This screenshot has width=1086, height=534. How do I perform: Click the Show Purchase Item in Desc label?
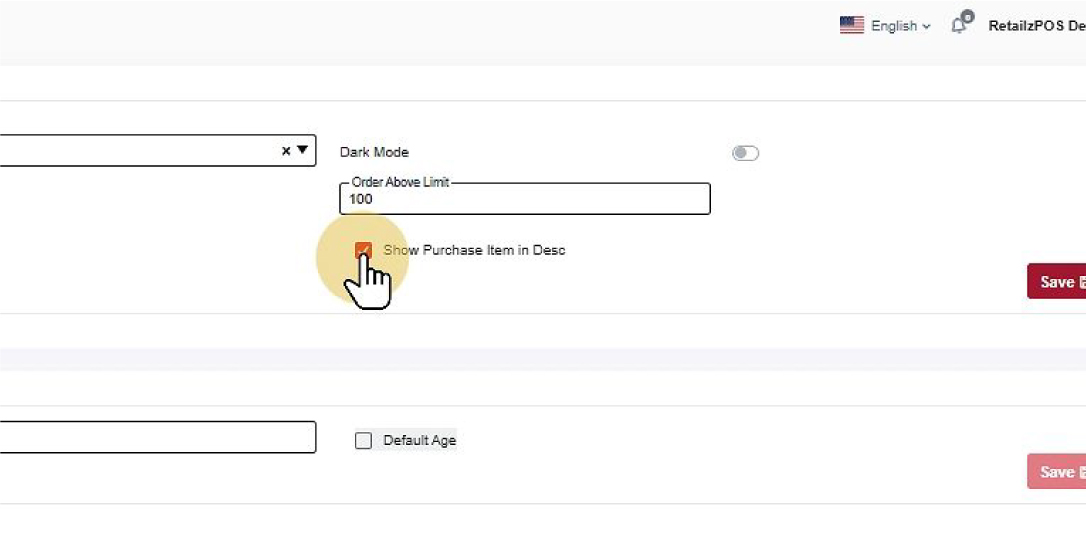(474, 250)
